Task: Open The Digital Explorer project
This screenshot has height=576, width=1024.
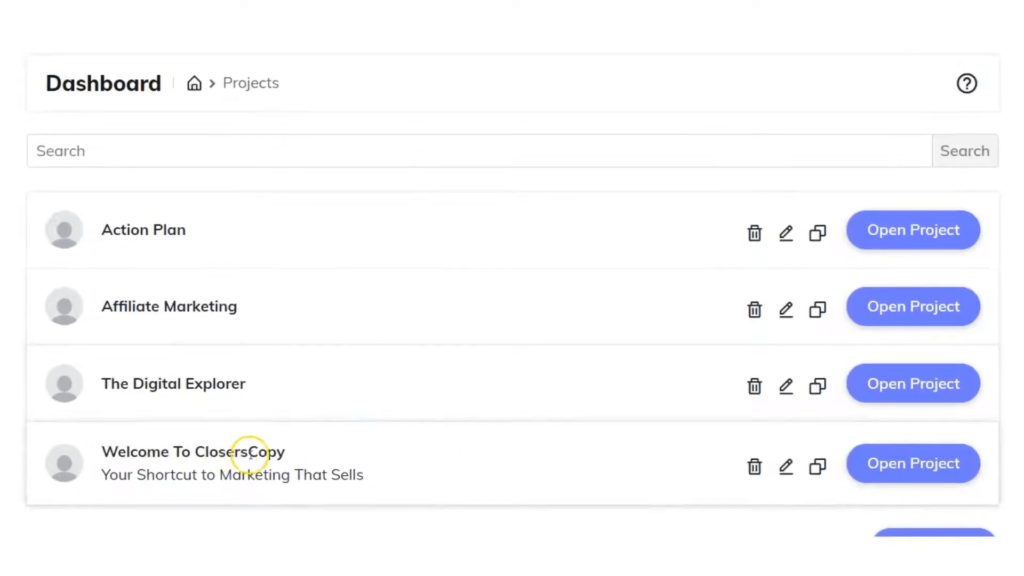Action: (x=913, y=383)
